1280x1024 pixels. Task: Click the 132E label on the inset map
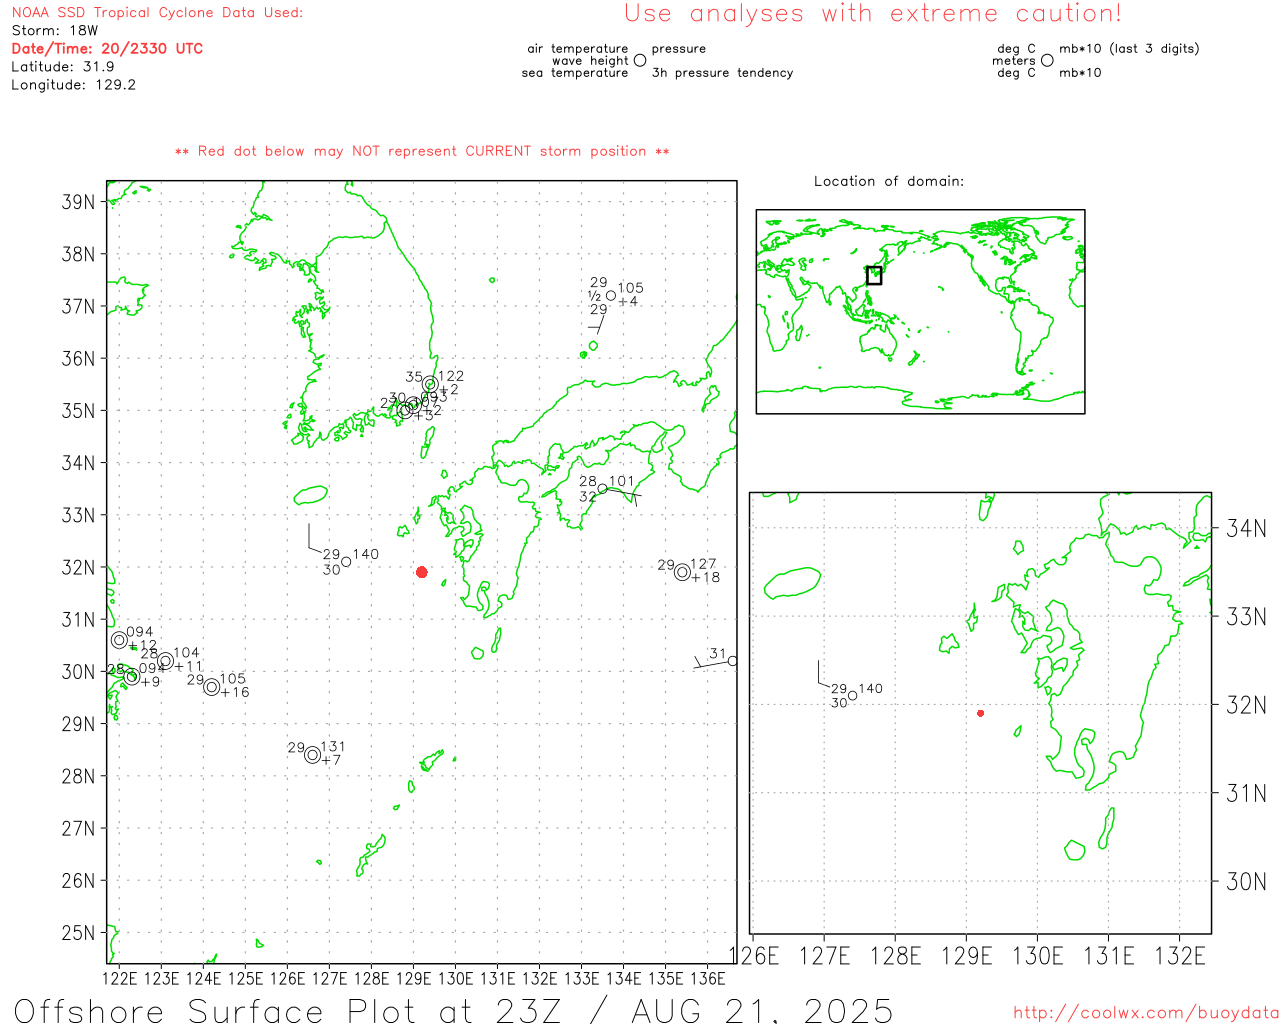tap(1180, 956)
